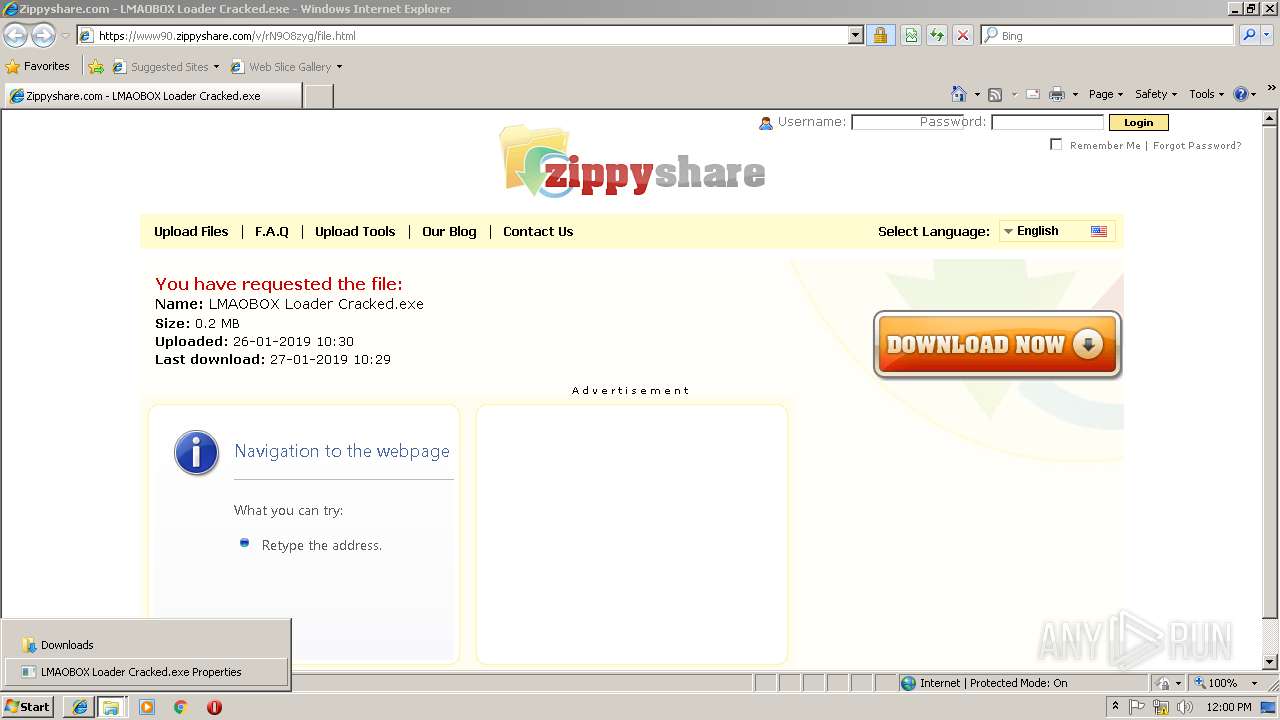This screenshot has width=1280, height=720.
Task: Select LMAOBOX Loader Cracked.exe Properties window
Action: [146, 672]
